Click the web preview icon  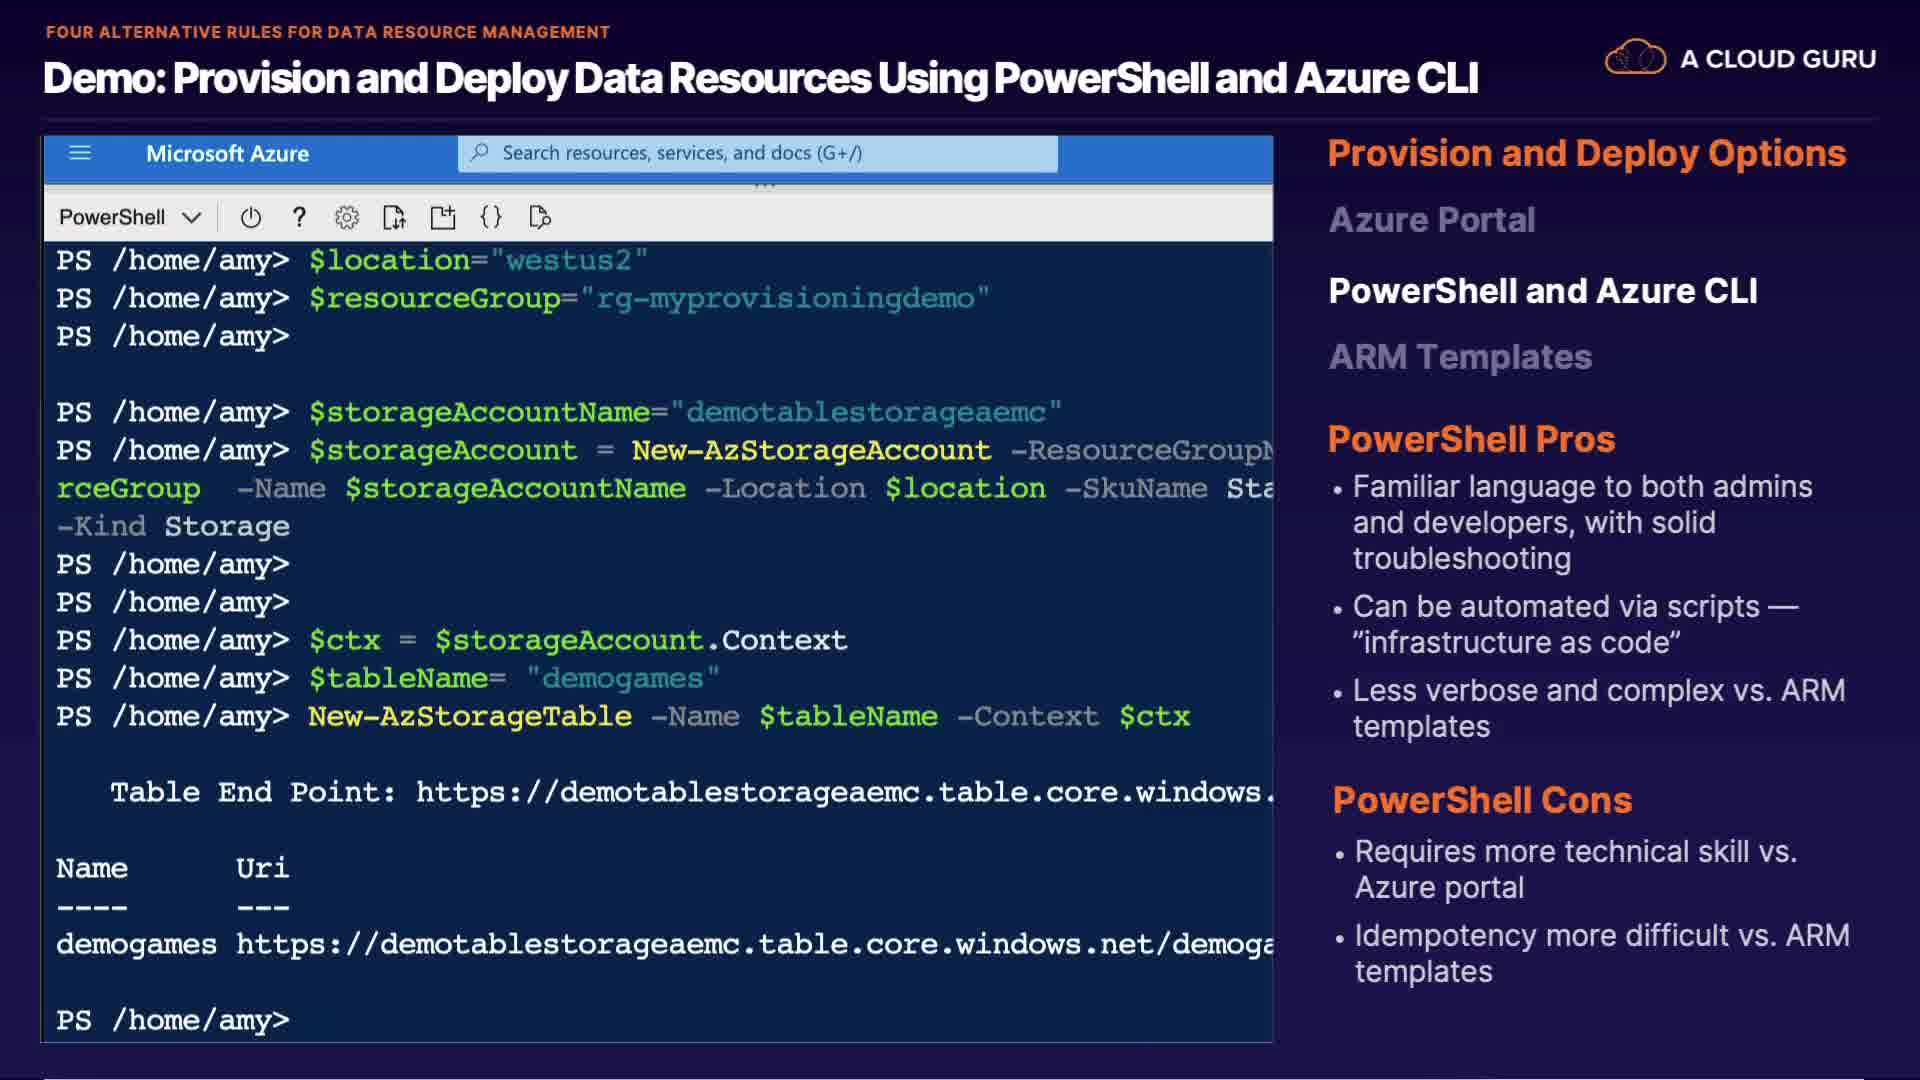pyautogui.click(x=540, y=217)
